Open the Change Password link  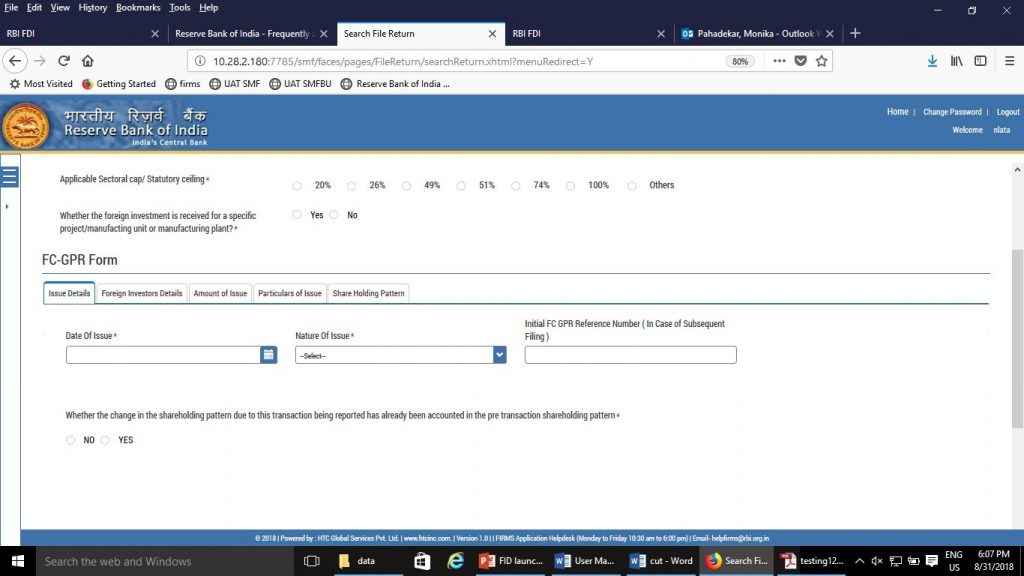(x=952, y=111)
